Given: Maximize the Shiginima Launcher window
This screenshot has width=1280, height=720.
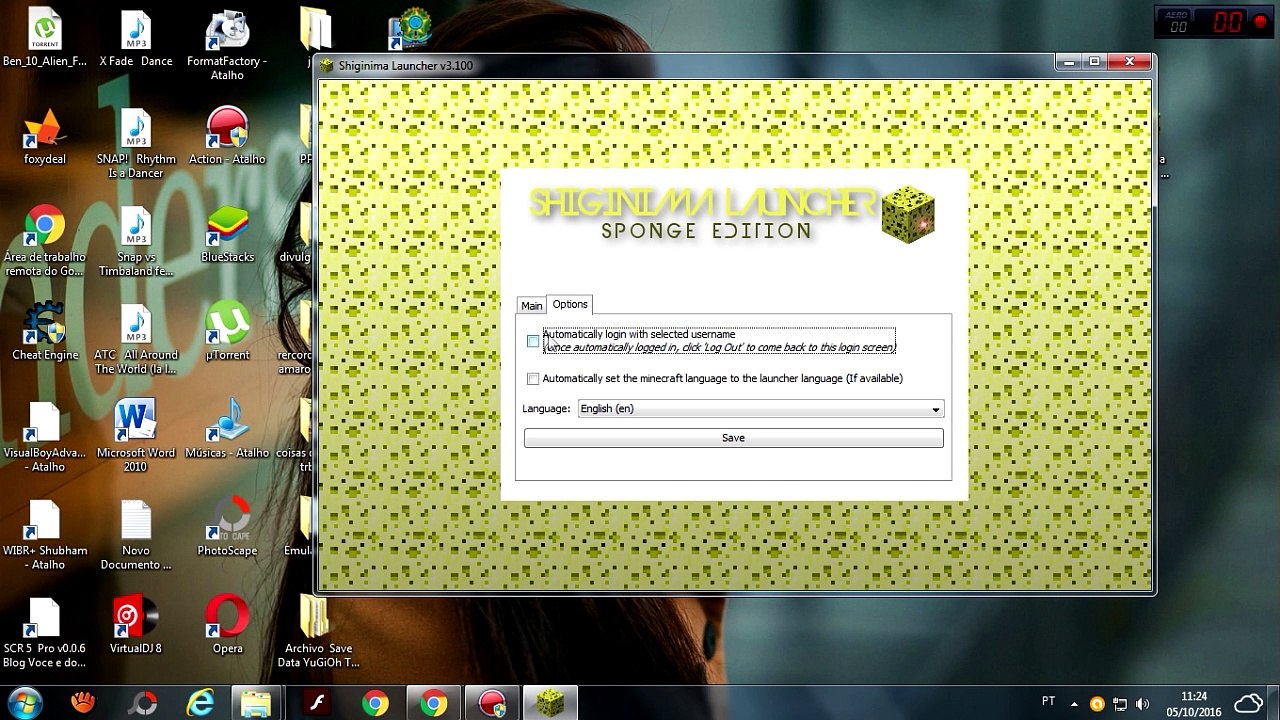Looking at the screenshot, I should (1094, 62).
